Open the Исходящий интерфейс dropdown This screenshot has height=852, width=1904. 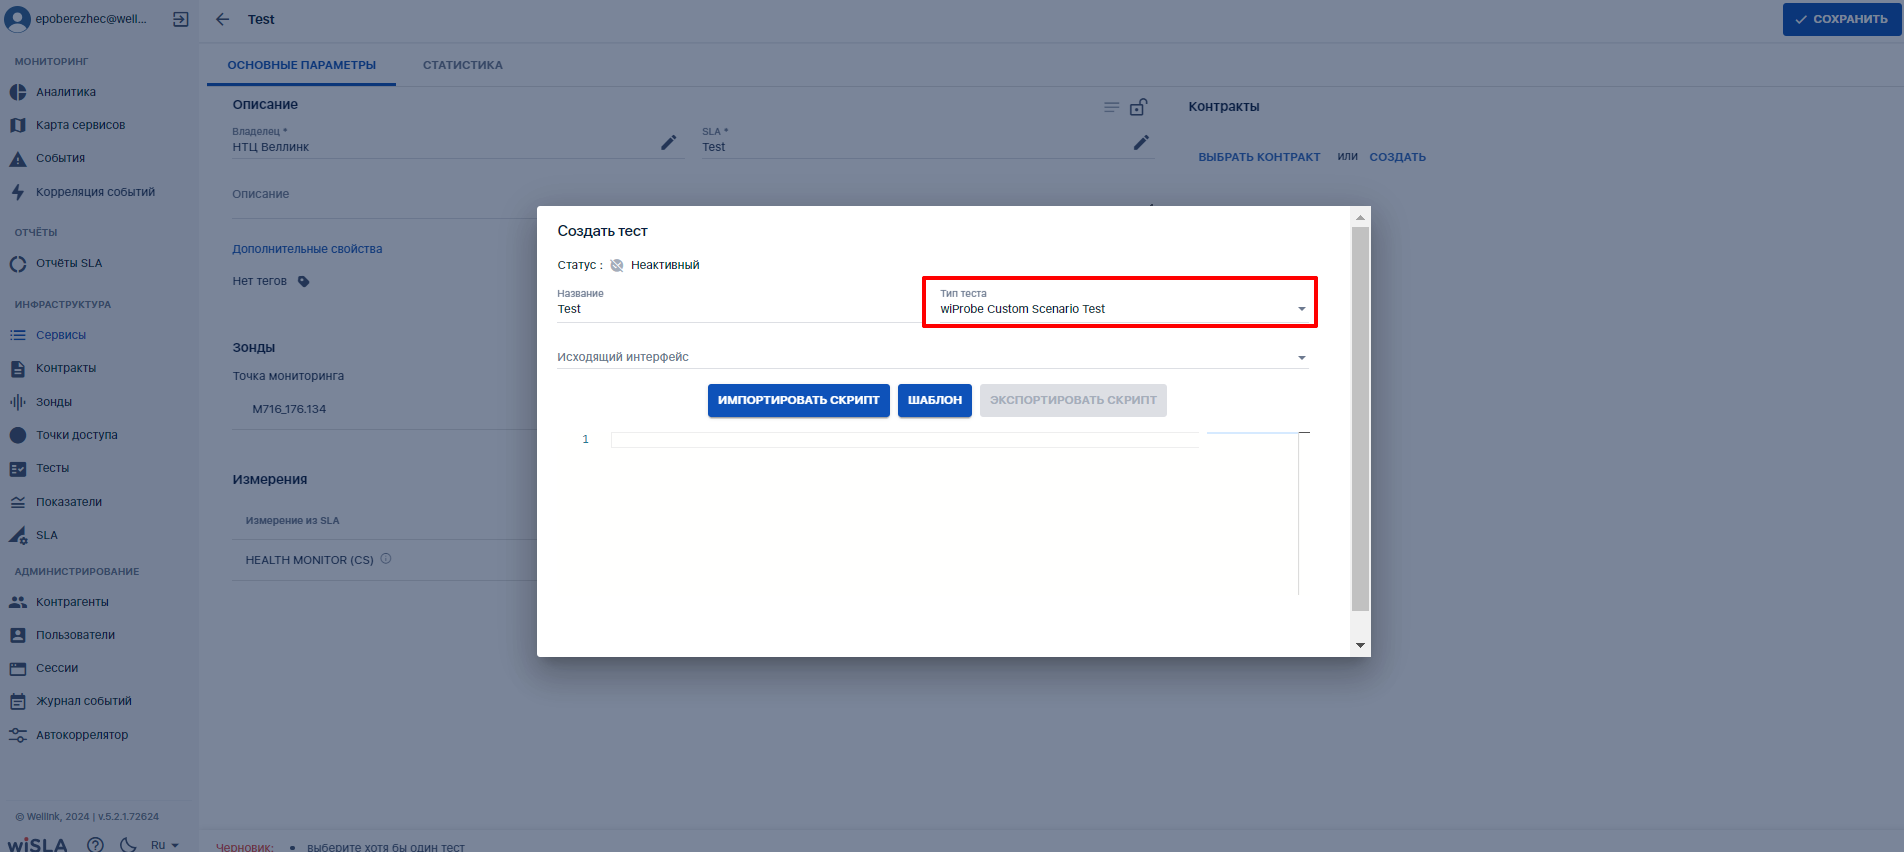coord(933,357)
